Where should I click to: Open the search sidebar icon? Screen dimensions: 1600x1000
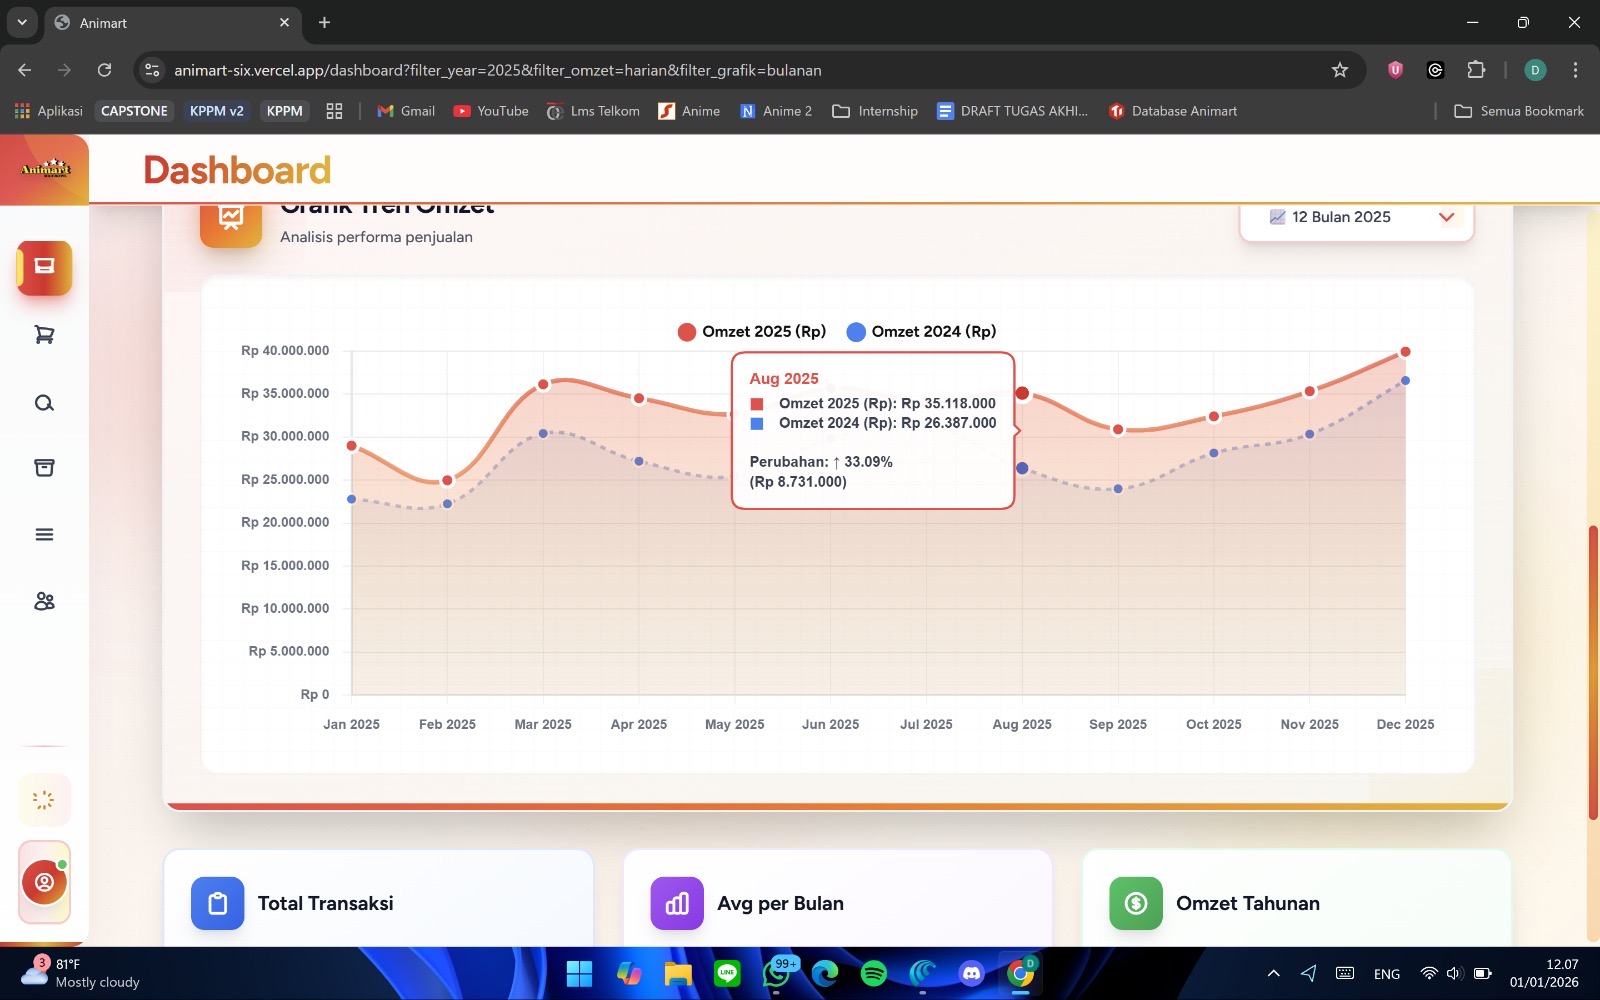pos(44,403)
